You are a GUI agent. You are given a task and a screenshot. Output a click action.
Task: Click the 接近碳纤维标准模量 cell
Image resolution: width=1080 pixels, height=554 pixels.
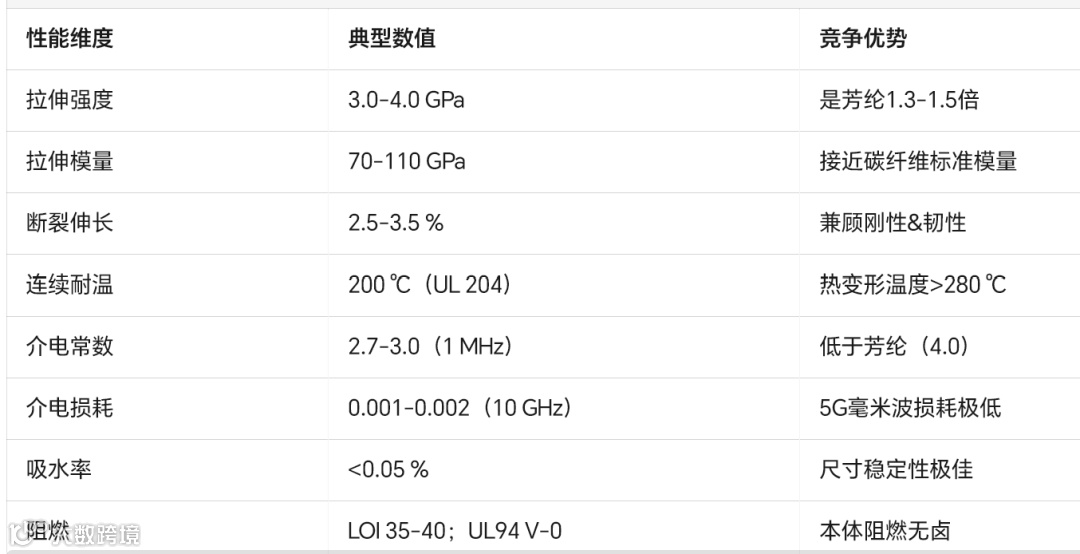(x=917, y=161)
